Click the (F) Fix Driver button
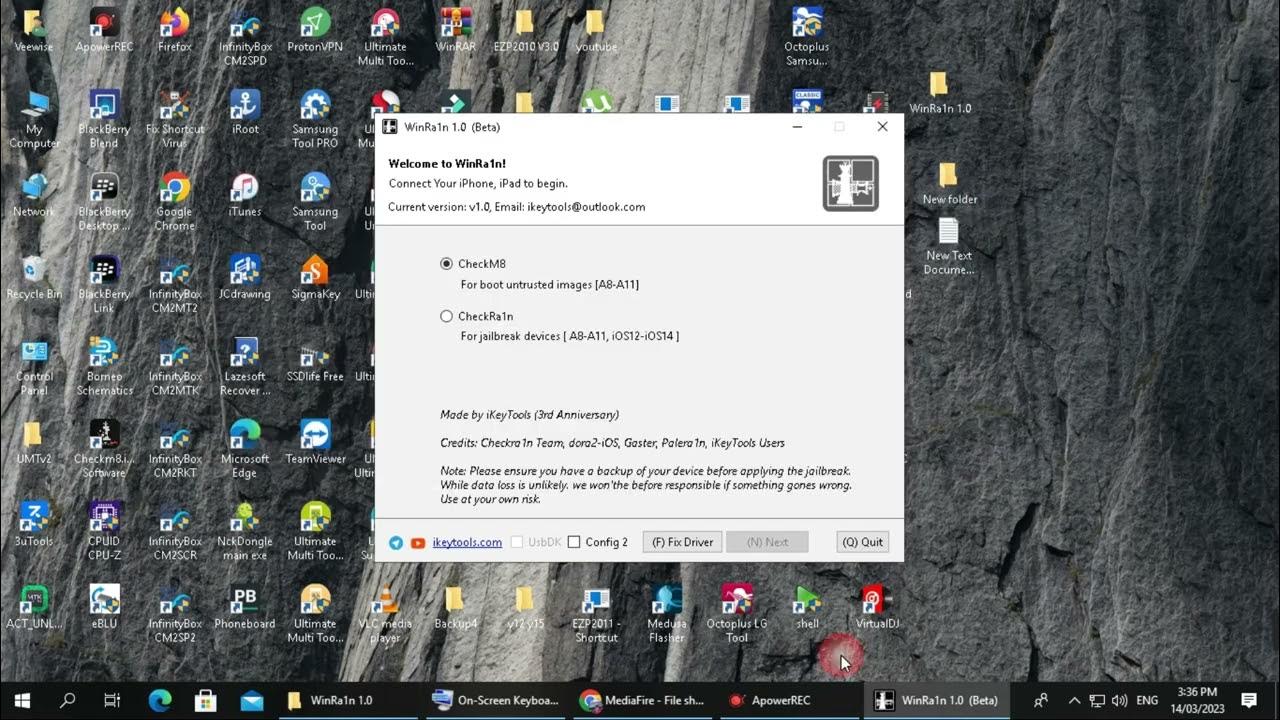The height and width of the screenshot is (720, 1280). point(682,542)
